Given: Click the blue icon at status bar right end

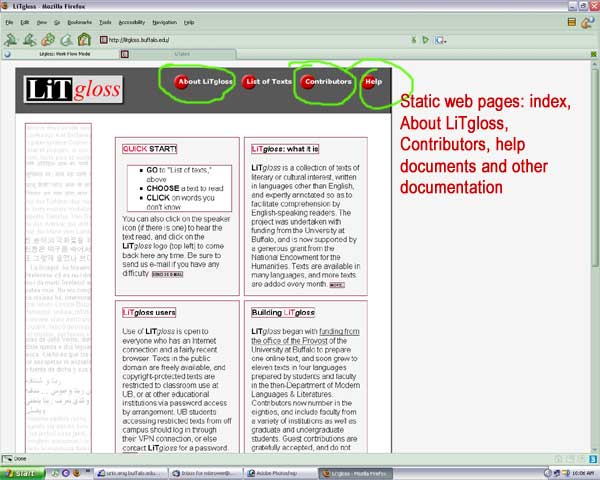Looking at the screenshot, I should [x=592, y=459].
